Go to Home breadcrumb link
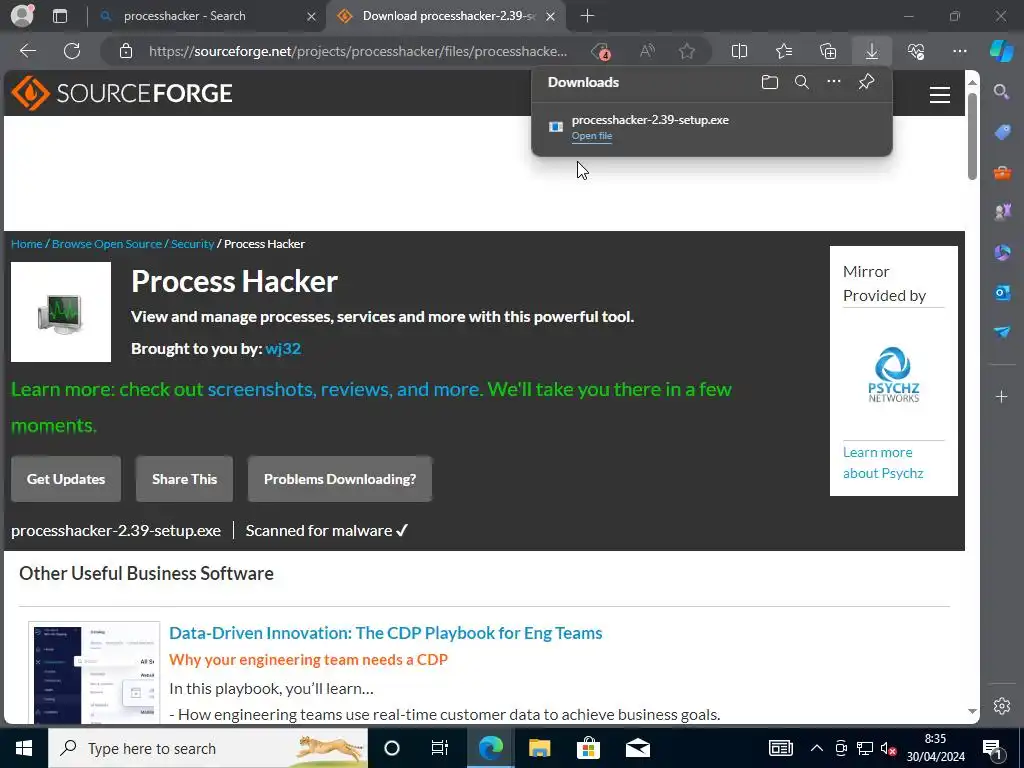Viewport: 1024px width, 768px height. click(x=27, y=244)
